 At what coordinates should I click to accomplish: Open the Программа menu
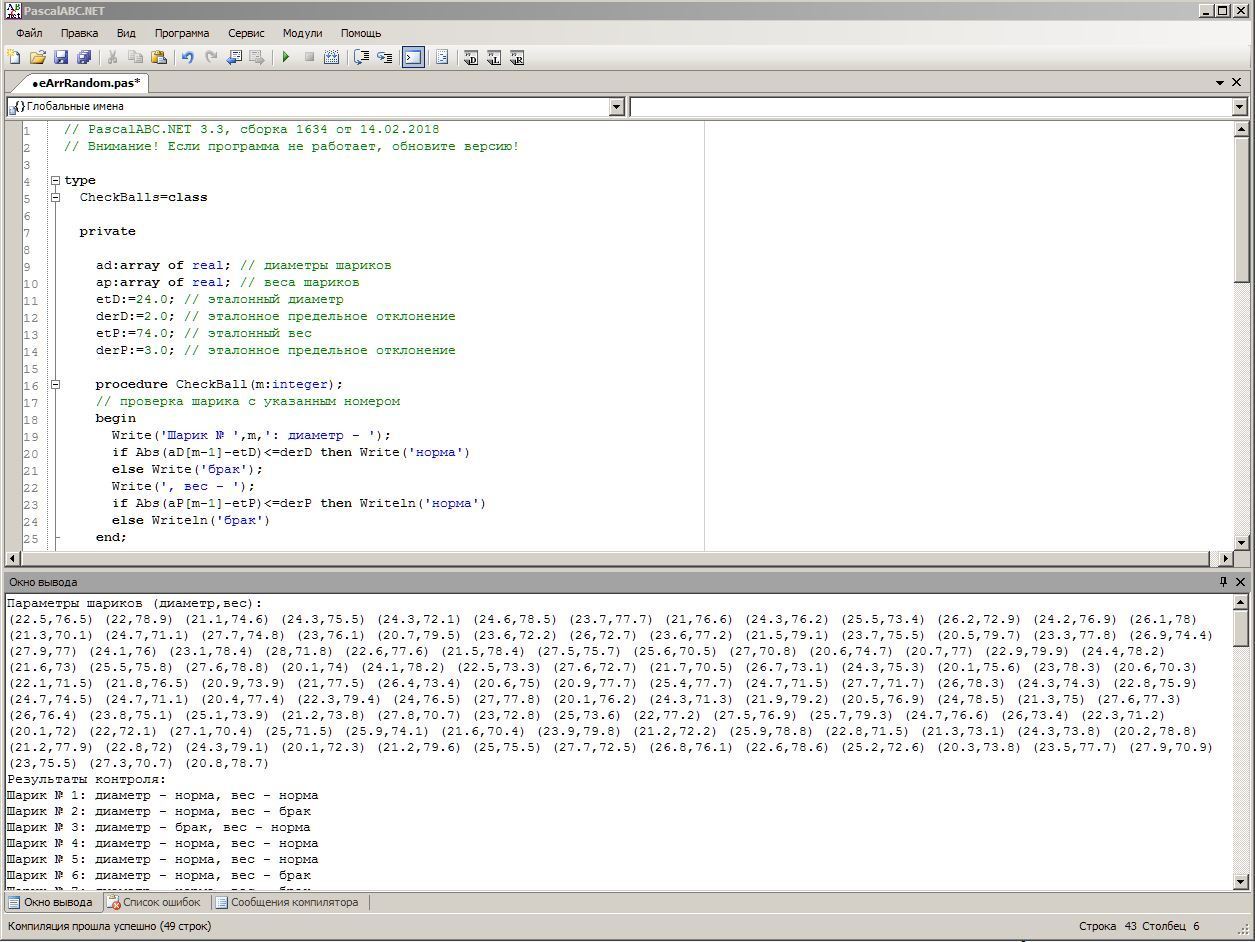tap(182, 33)
